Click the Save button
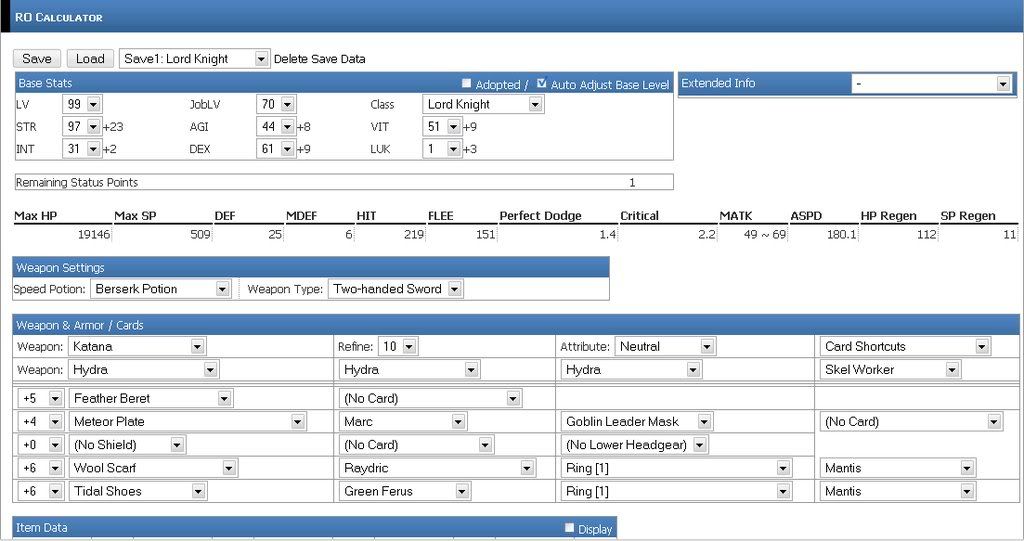This screenshot has height=541, width=1024. click(36, 59)
